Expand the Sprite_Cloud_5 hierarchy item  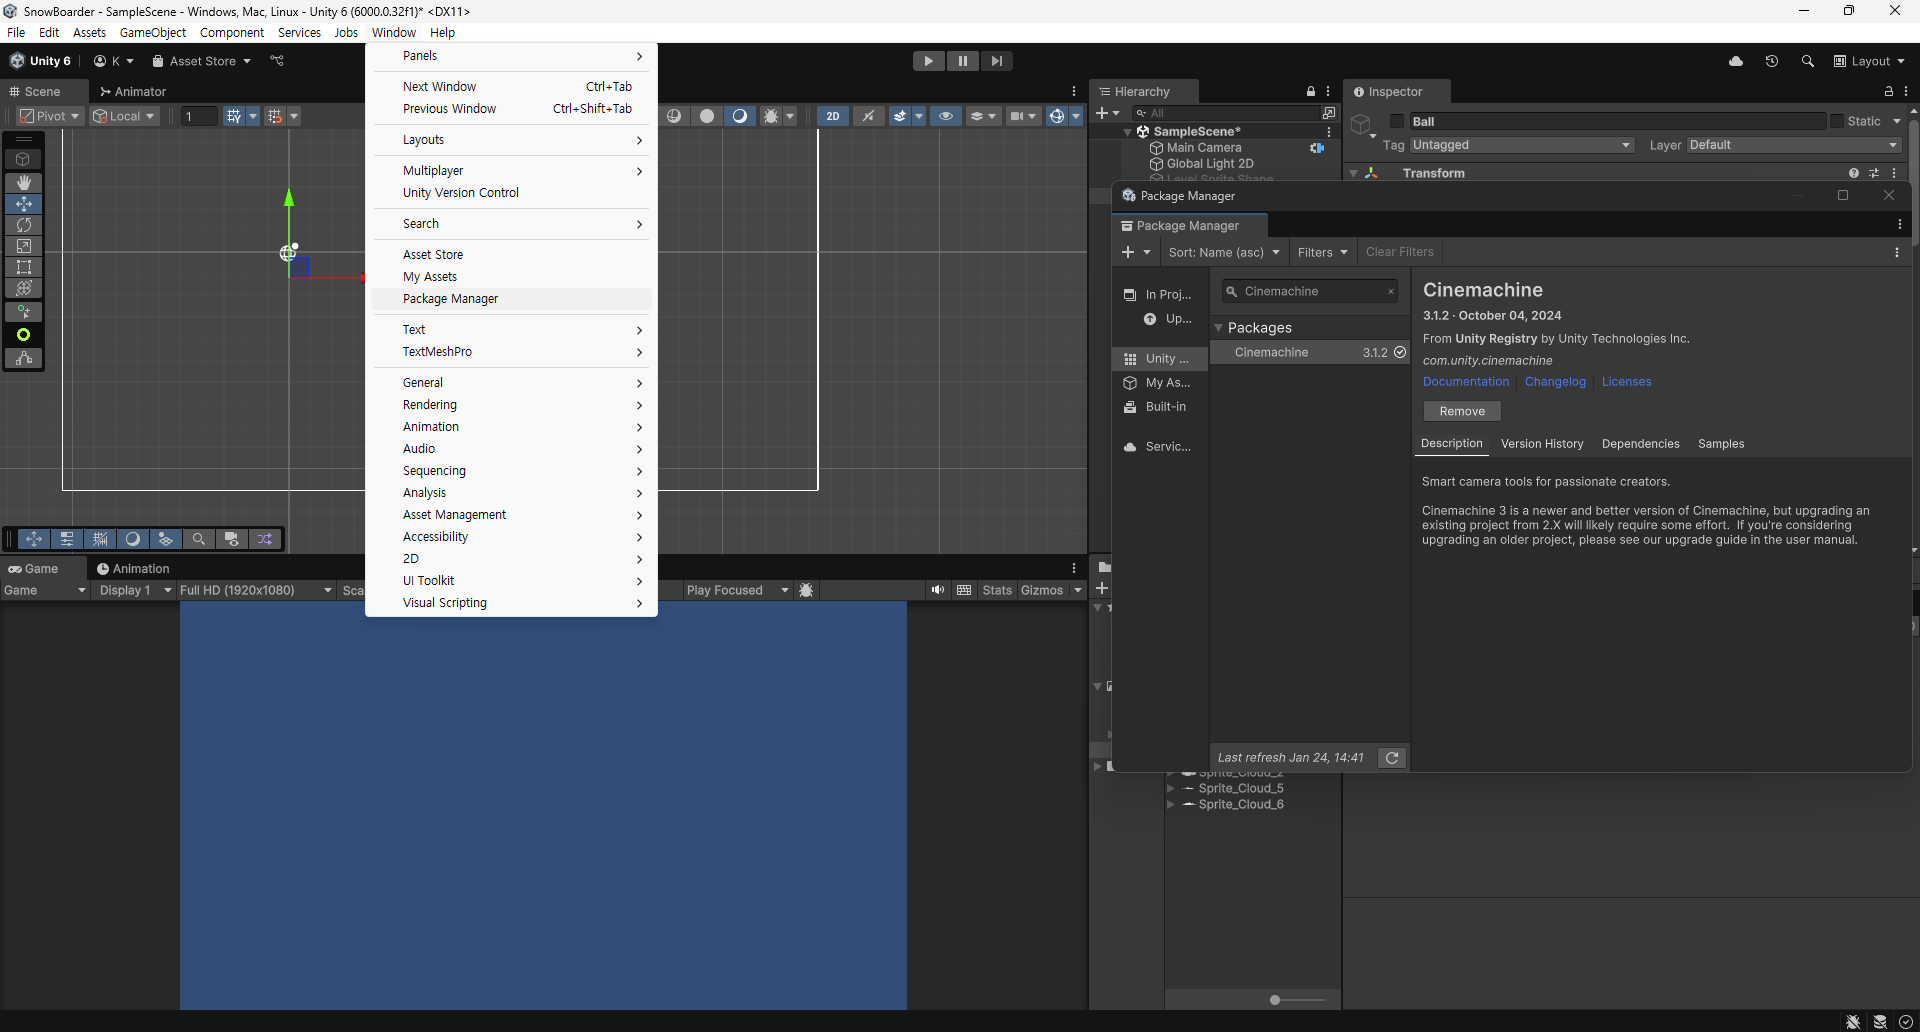coord(1172,788)
